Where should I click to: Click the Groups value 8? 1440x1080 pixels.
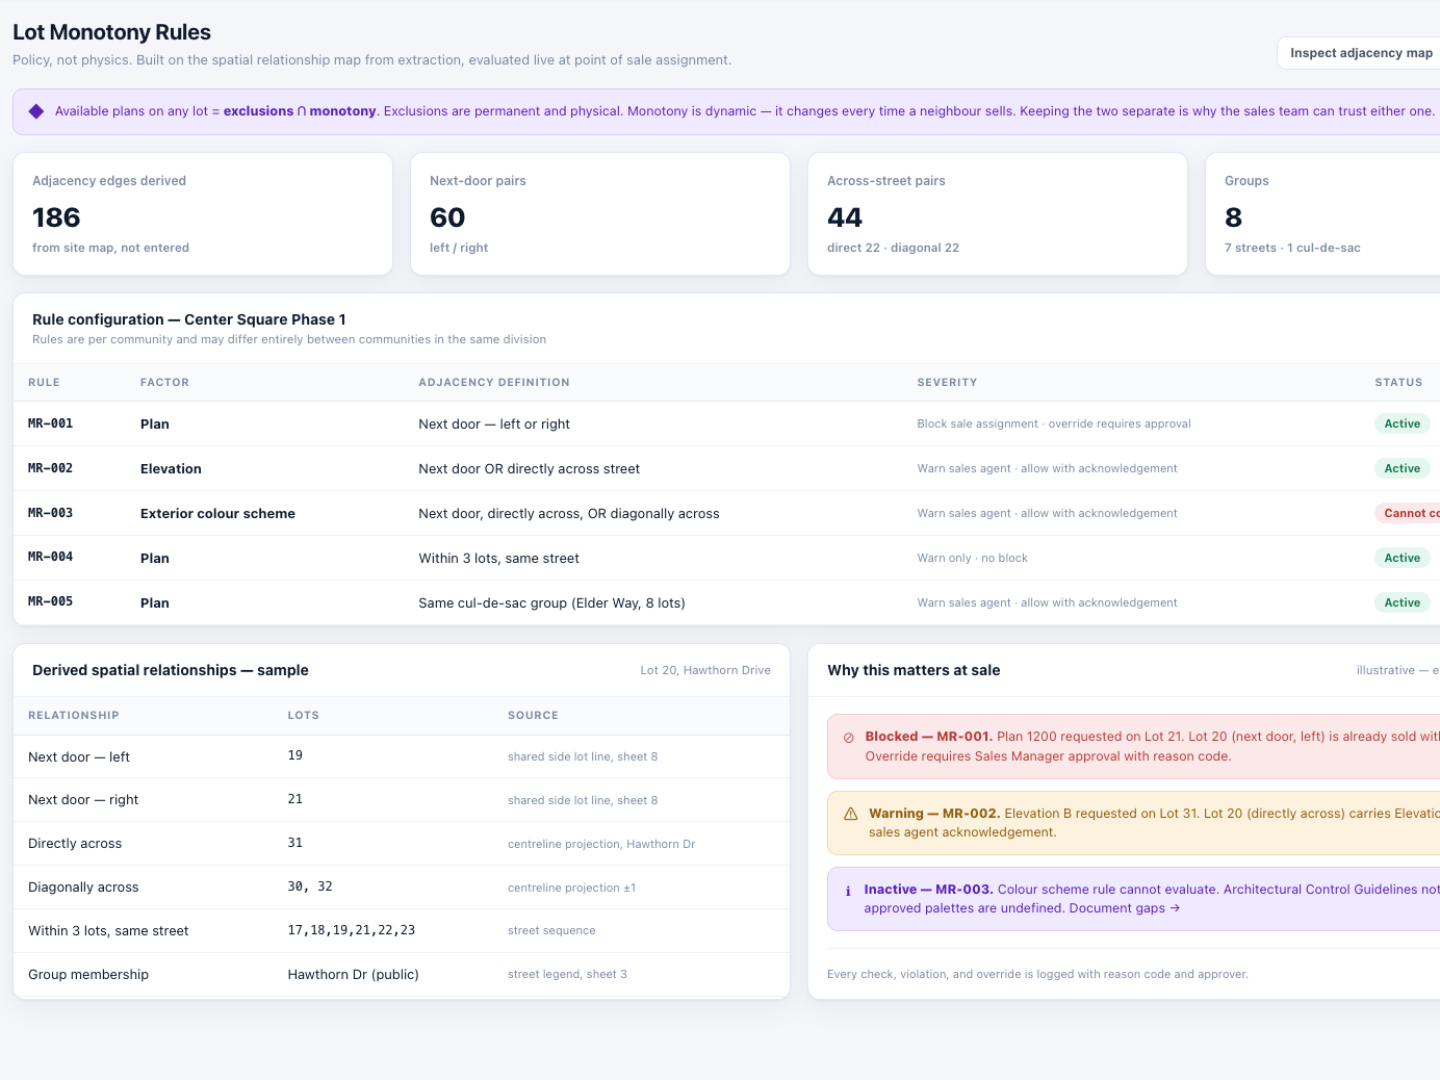click(1233, 217)
